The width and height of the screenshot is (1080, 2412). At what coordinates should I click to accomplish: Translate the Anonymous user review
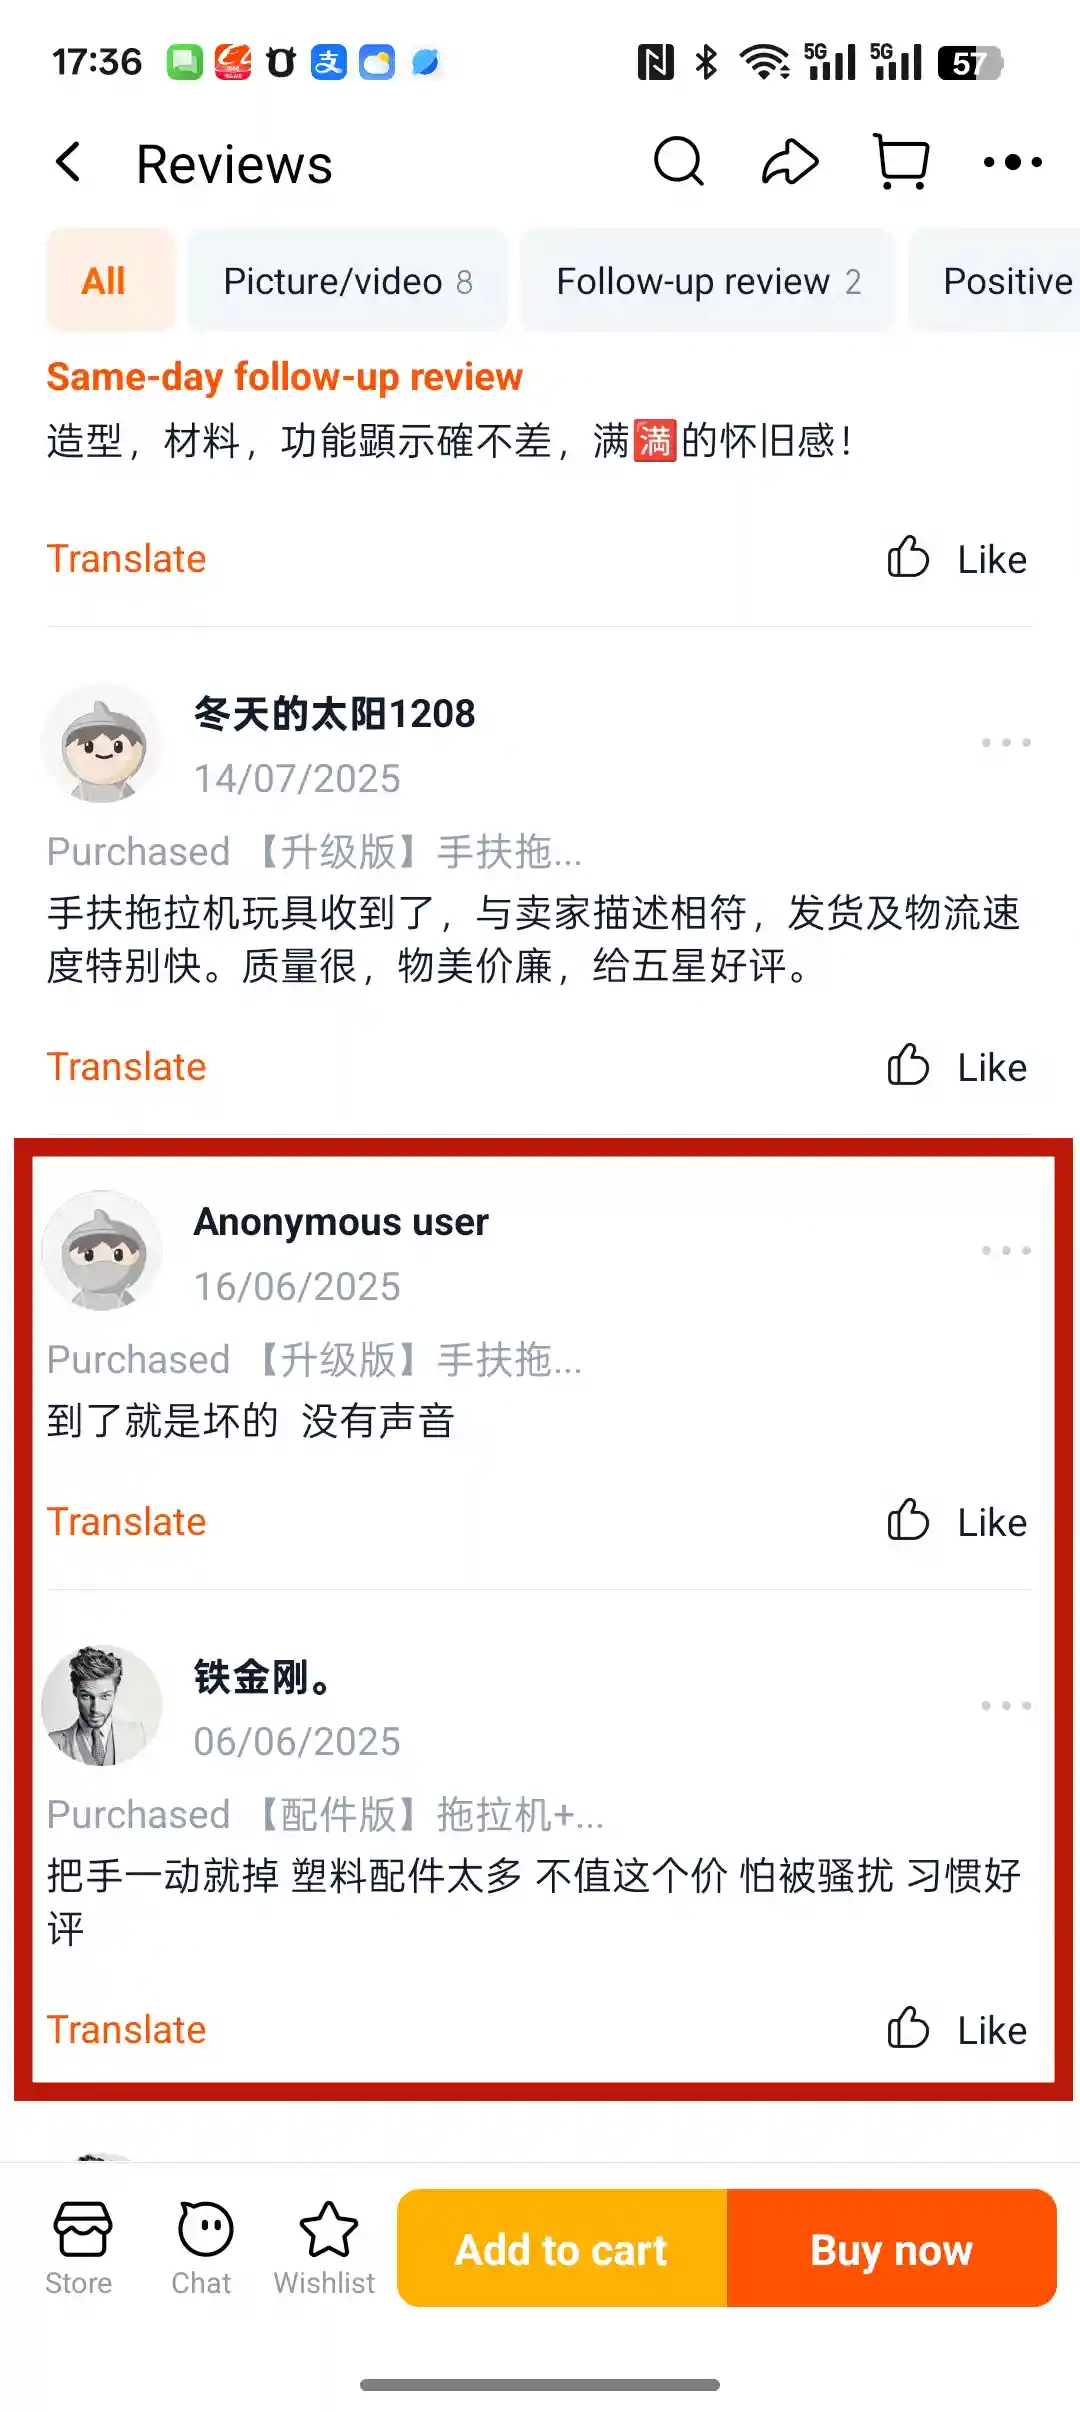click(x=127, y=1522)
